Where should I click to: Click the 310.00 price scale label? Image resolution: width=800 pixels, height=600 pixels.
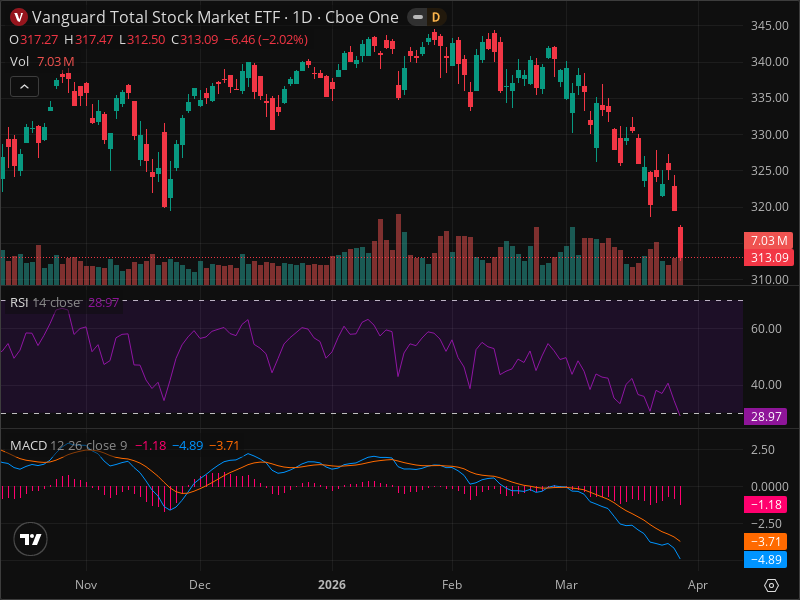(x=769, y=279)
